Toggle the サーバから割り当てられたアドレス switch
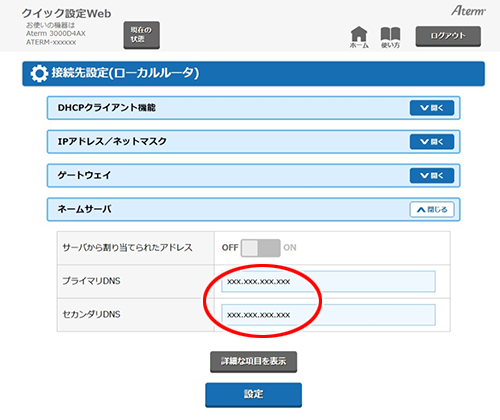Image resolution: width=500 pixels, height=420 pixels. (260, 248)
